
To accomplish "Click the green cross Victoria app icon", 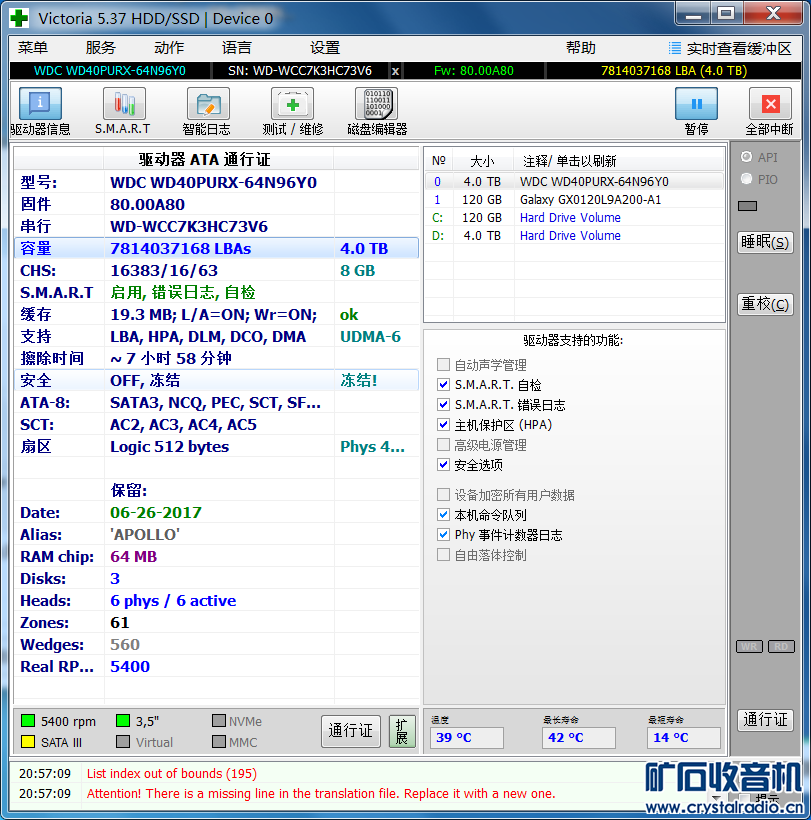I will (x=19, y=18).
